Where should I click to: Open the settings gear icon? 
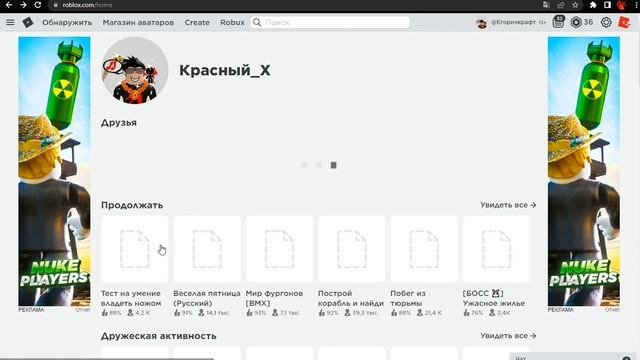pos(606,22)
